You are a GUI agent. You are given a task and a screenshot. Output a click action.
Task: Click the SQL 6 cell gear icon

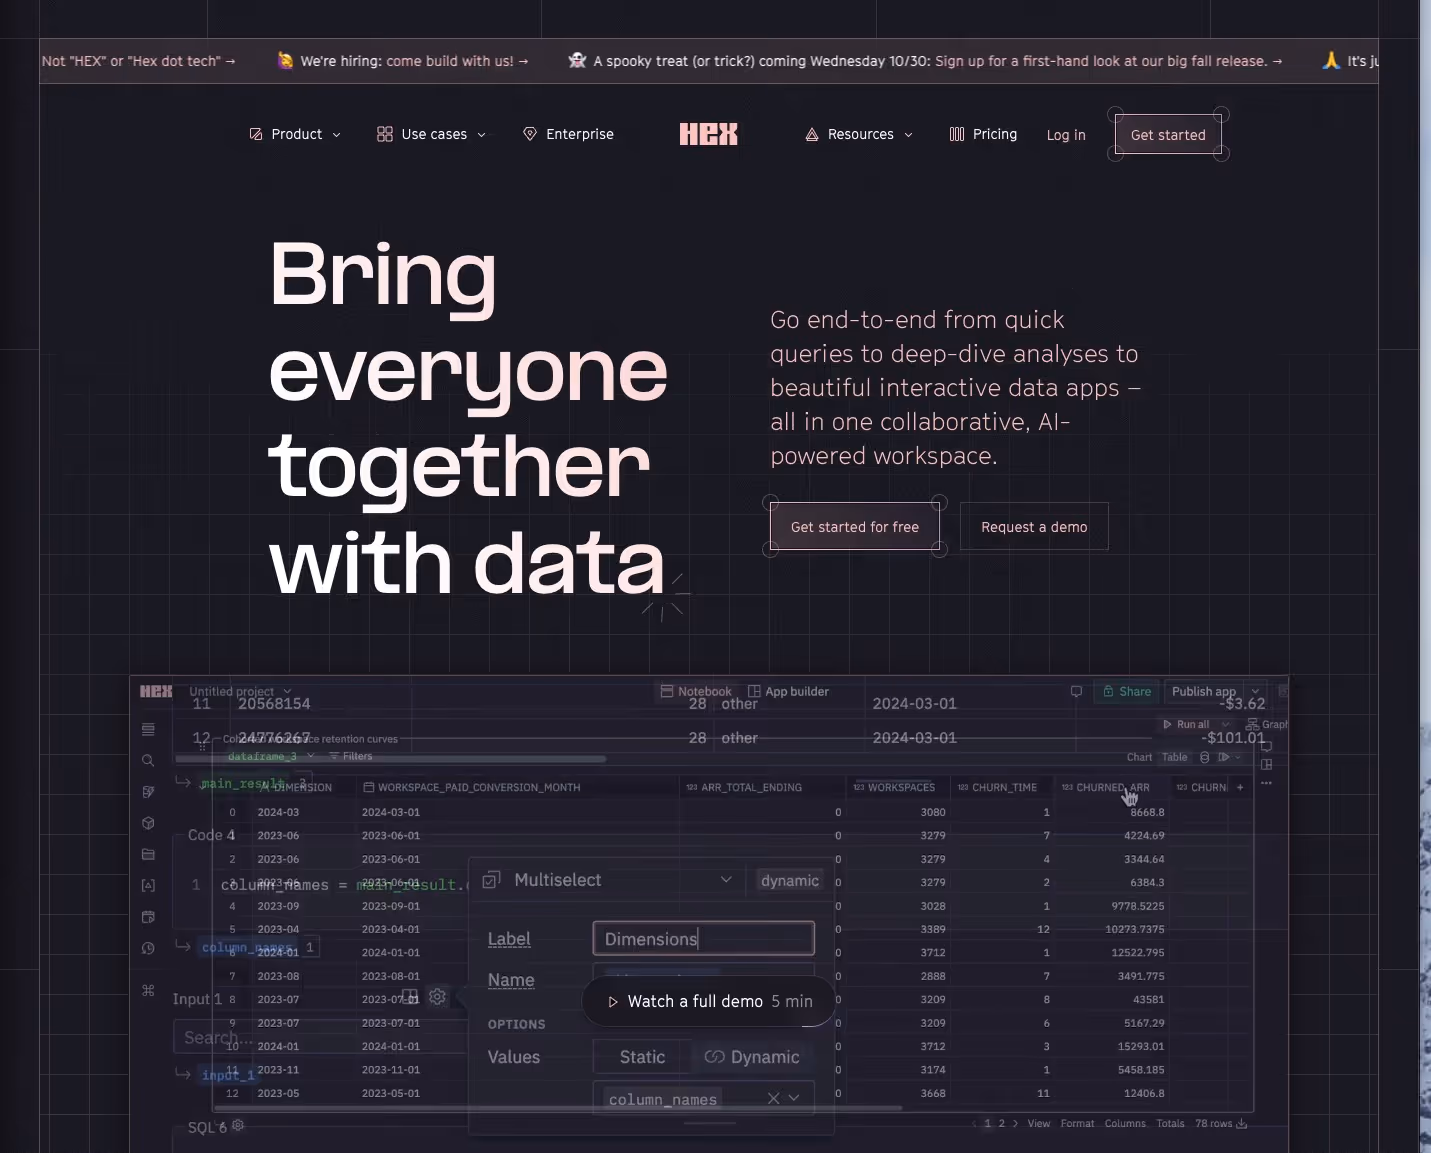[x=238, y=1125]
